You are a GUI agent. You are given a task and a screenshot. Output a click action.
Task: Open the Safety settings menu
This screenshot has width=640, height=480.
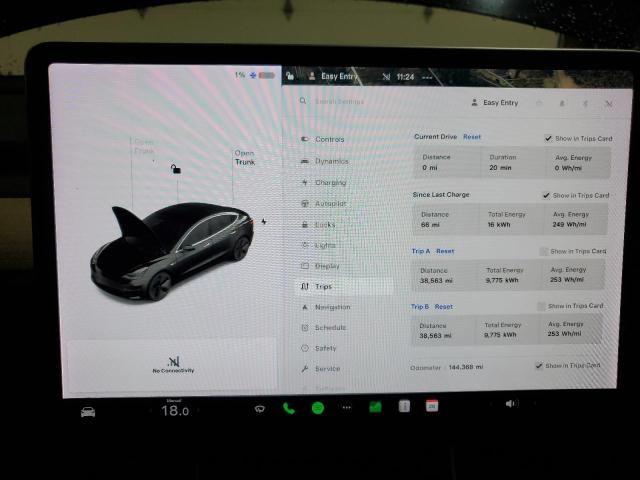click(x=319, y=348)
